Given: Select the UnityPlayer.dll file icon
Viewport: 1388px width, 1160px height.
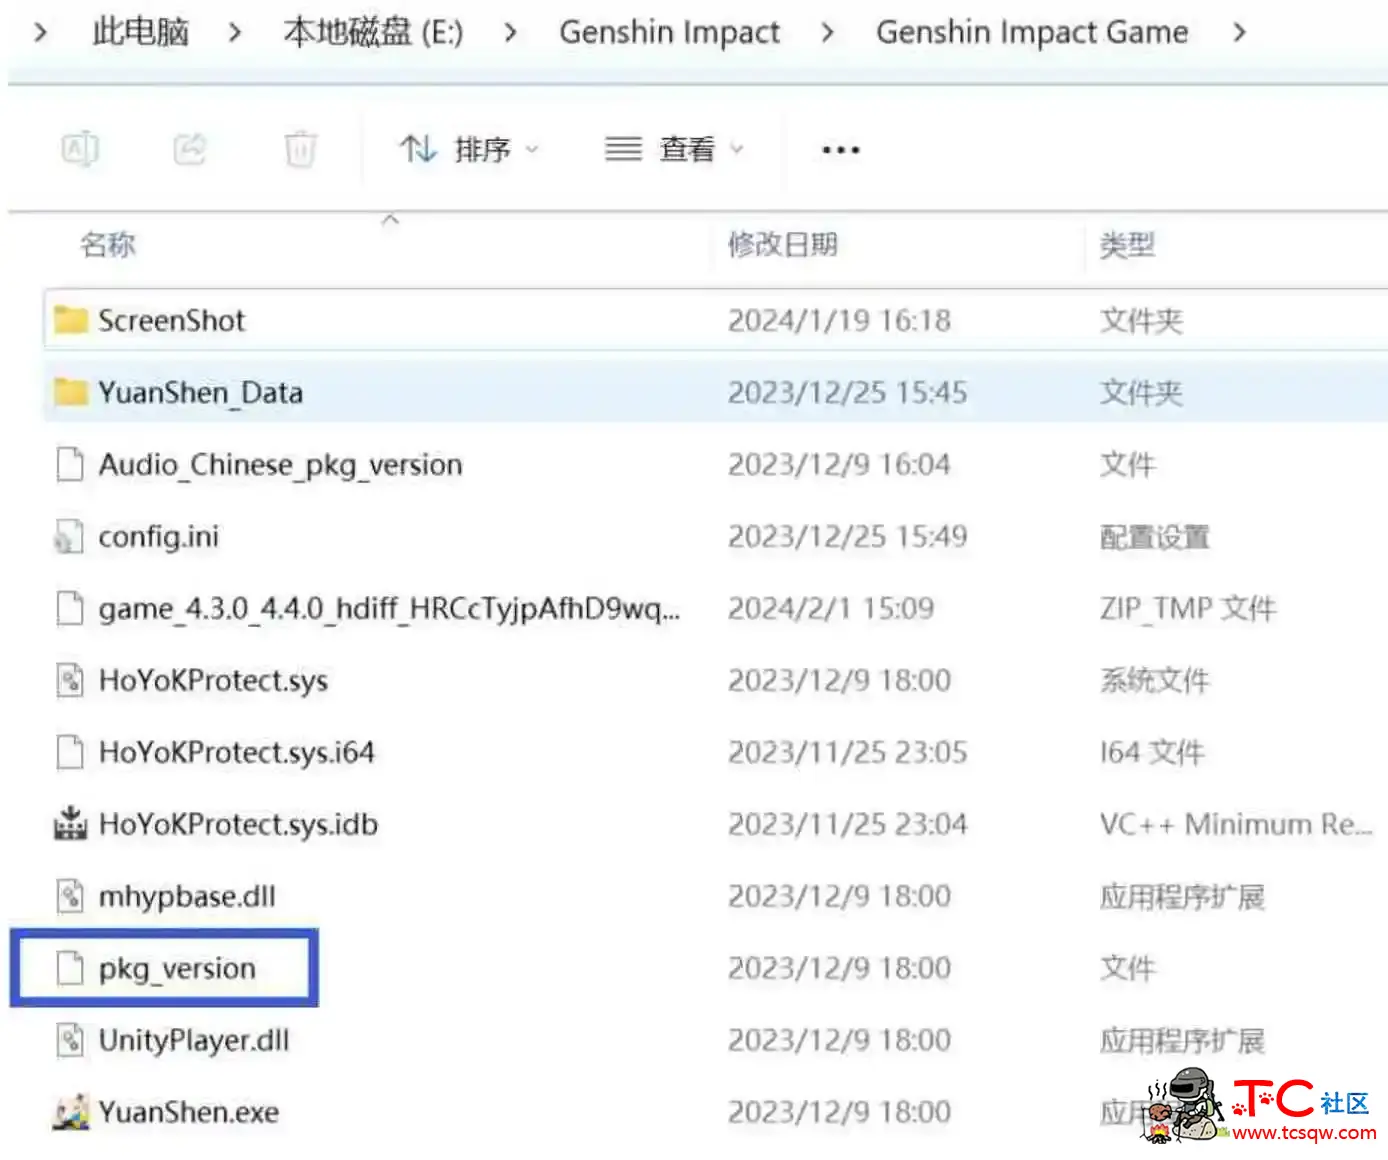Looking at the screenshot, I should [70, 1040].
